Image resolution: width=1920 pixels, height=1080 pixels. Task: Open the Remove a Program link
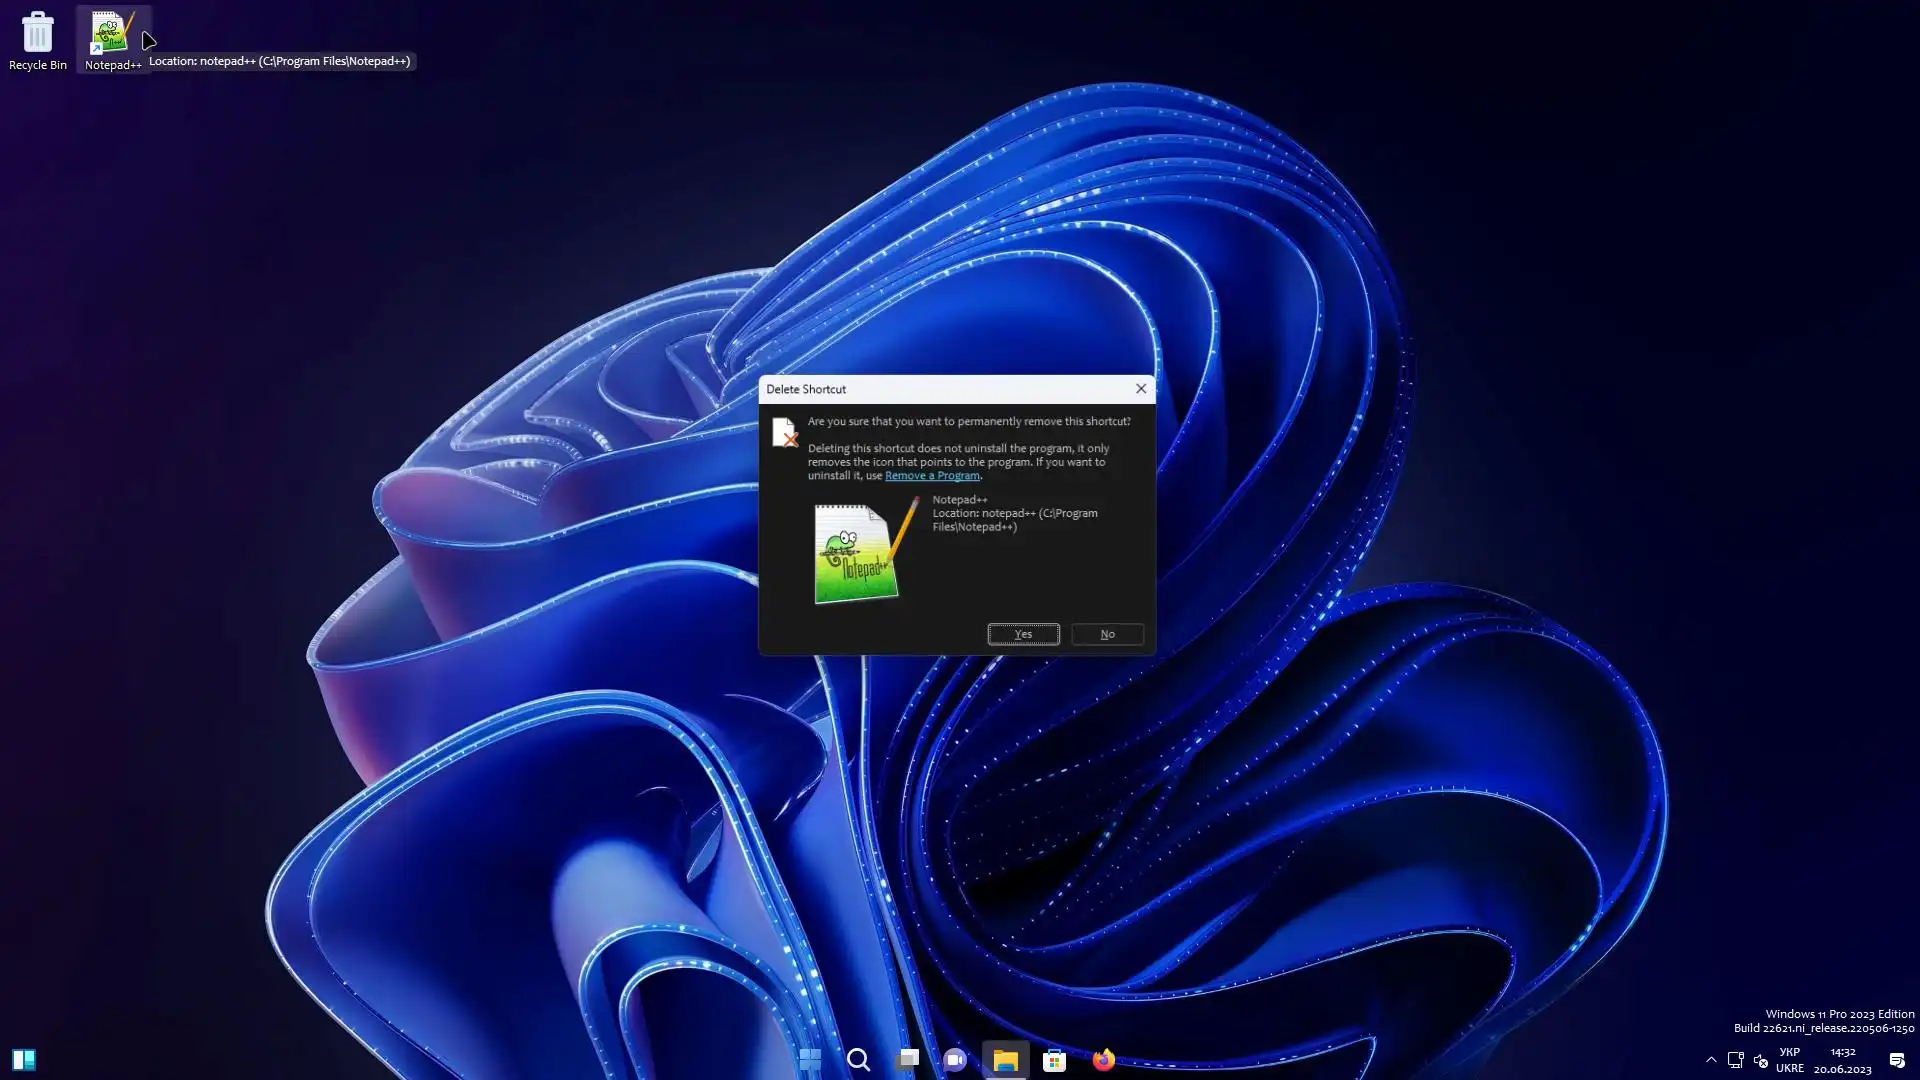[x=931, y=476]
